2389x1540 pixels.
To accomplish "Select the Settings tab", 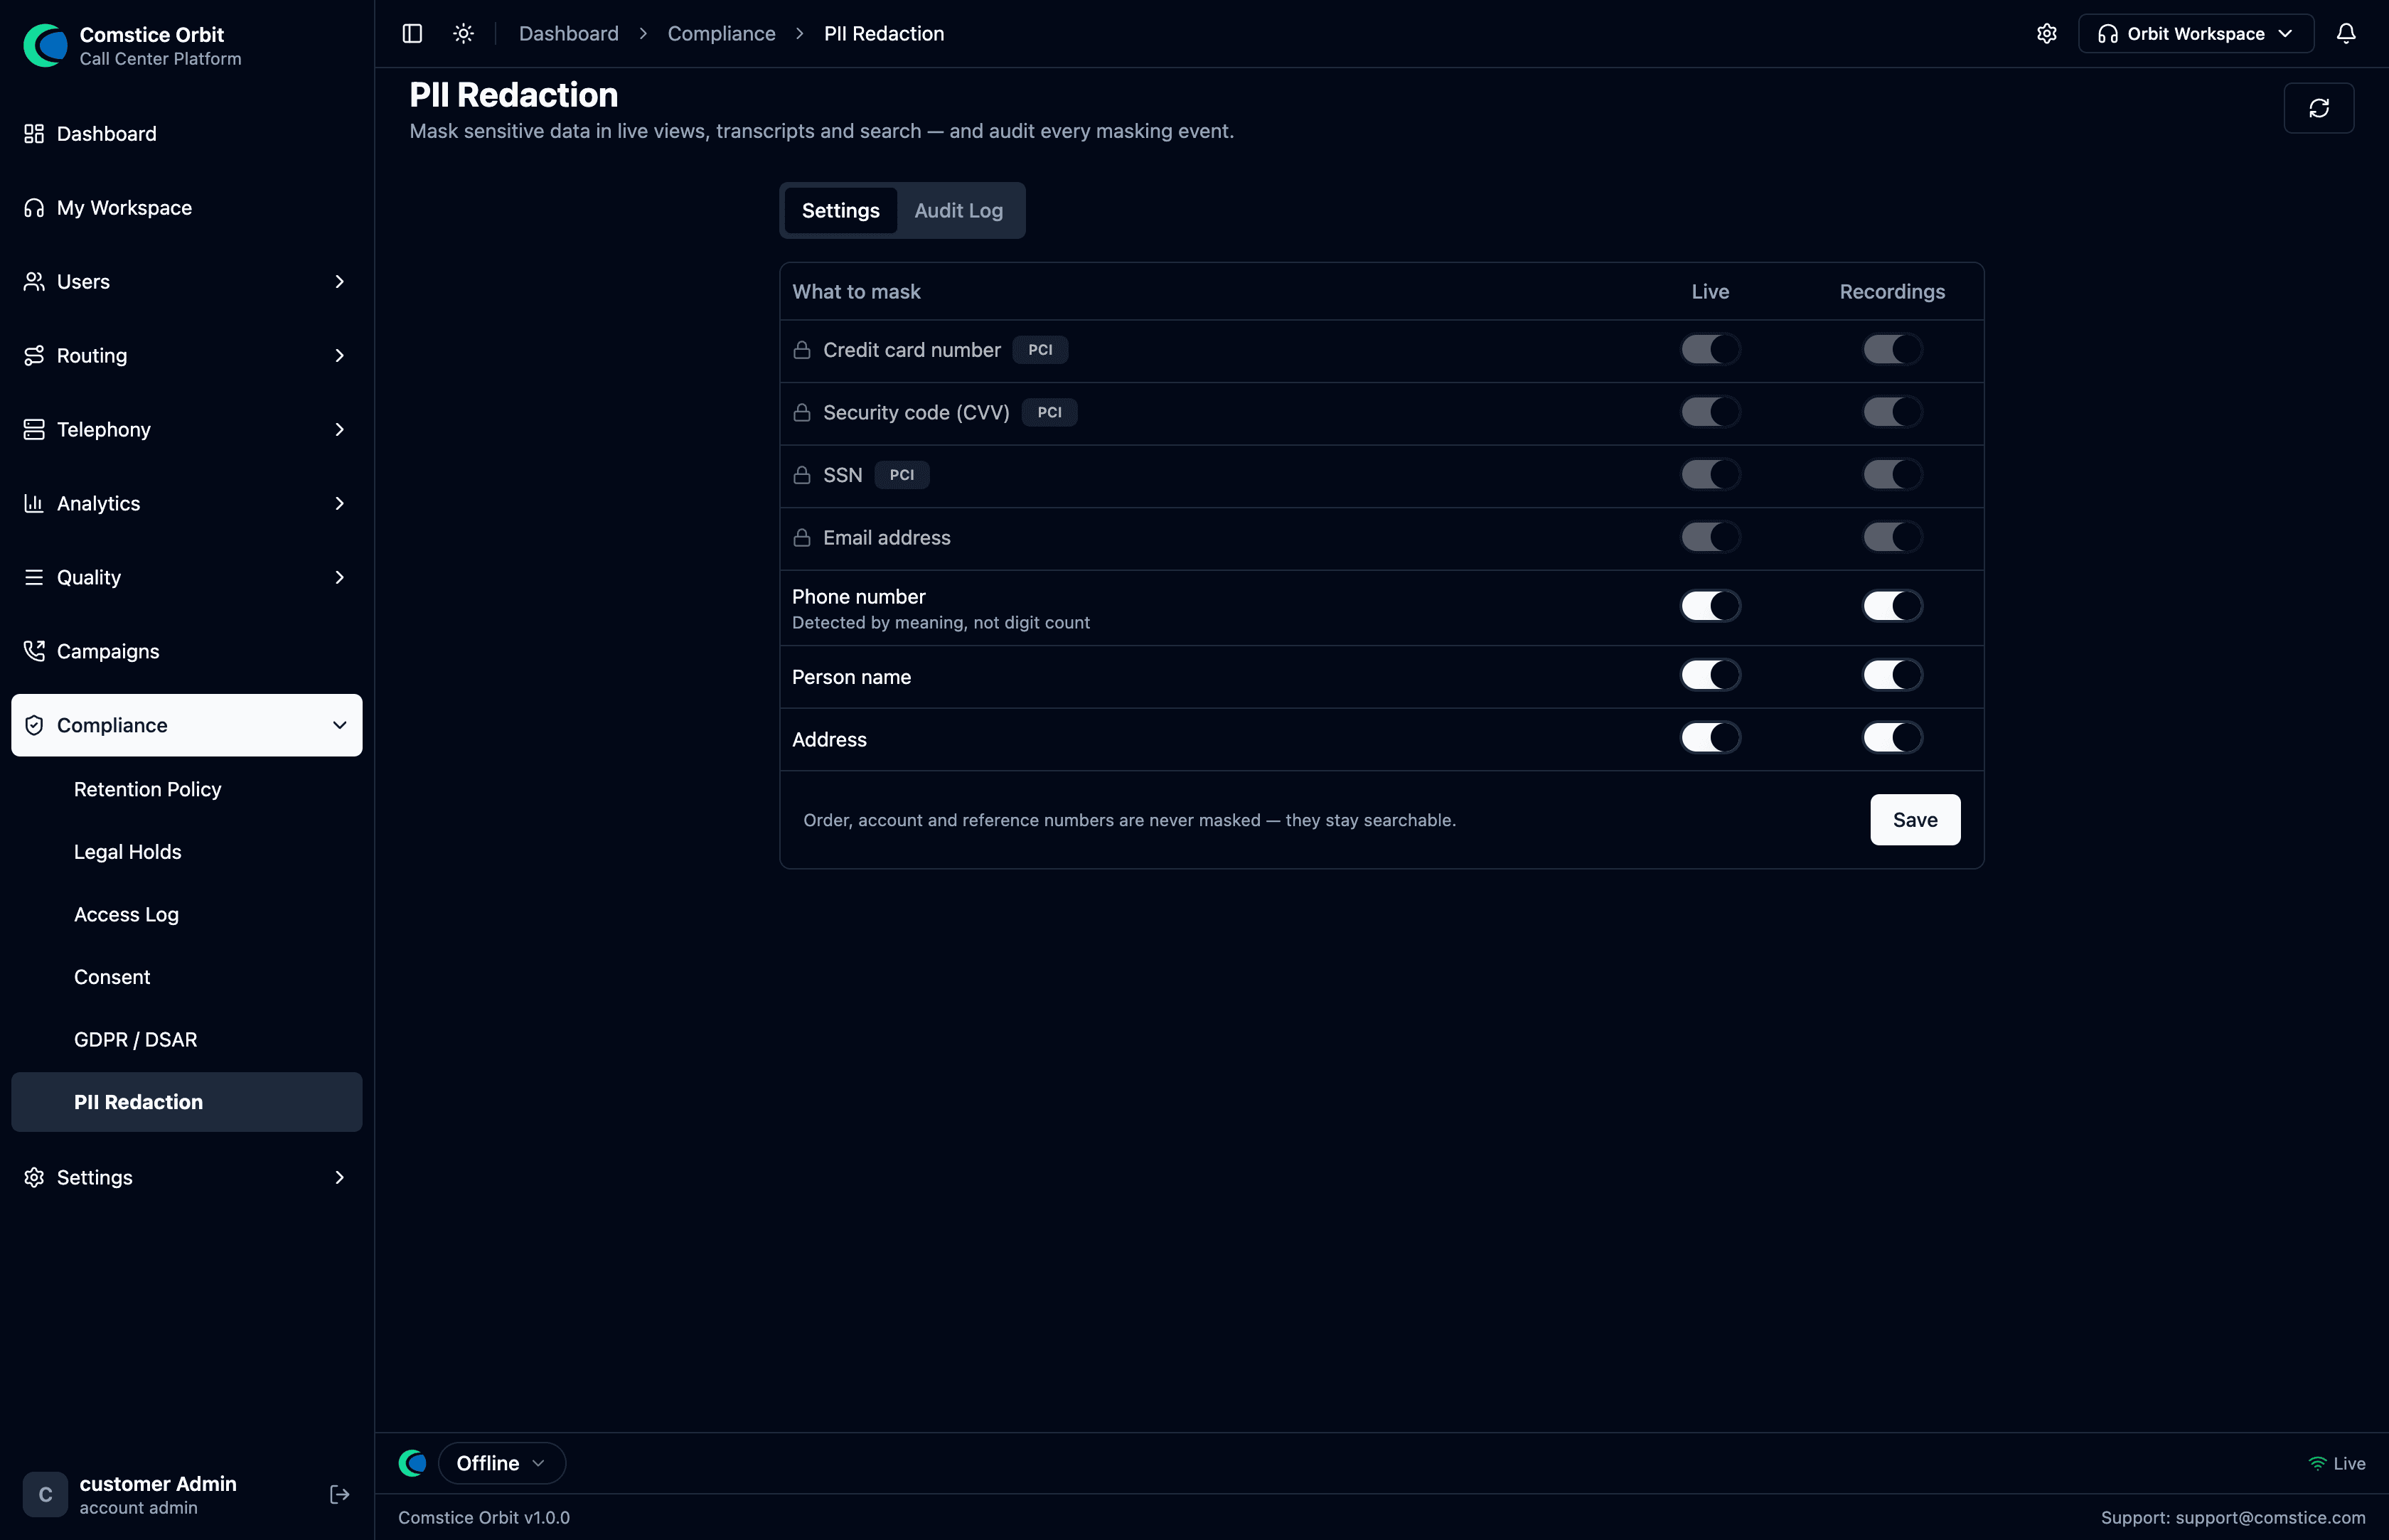I will pos(840,211).
